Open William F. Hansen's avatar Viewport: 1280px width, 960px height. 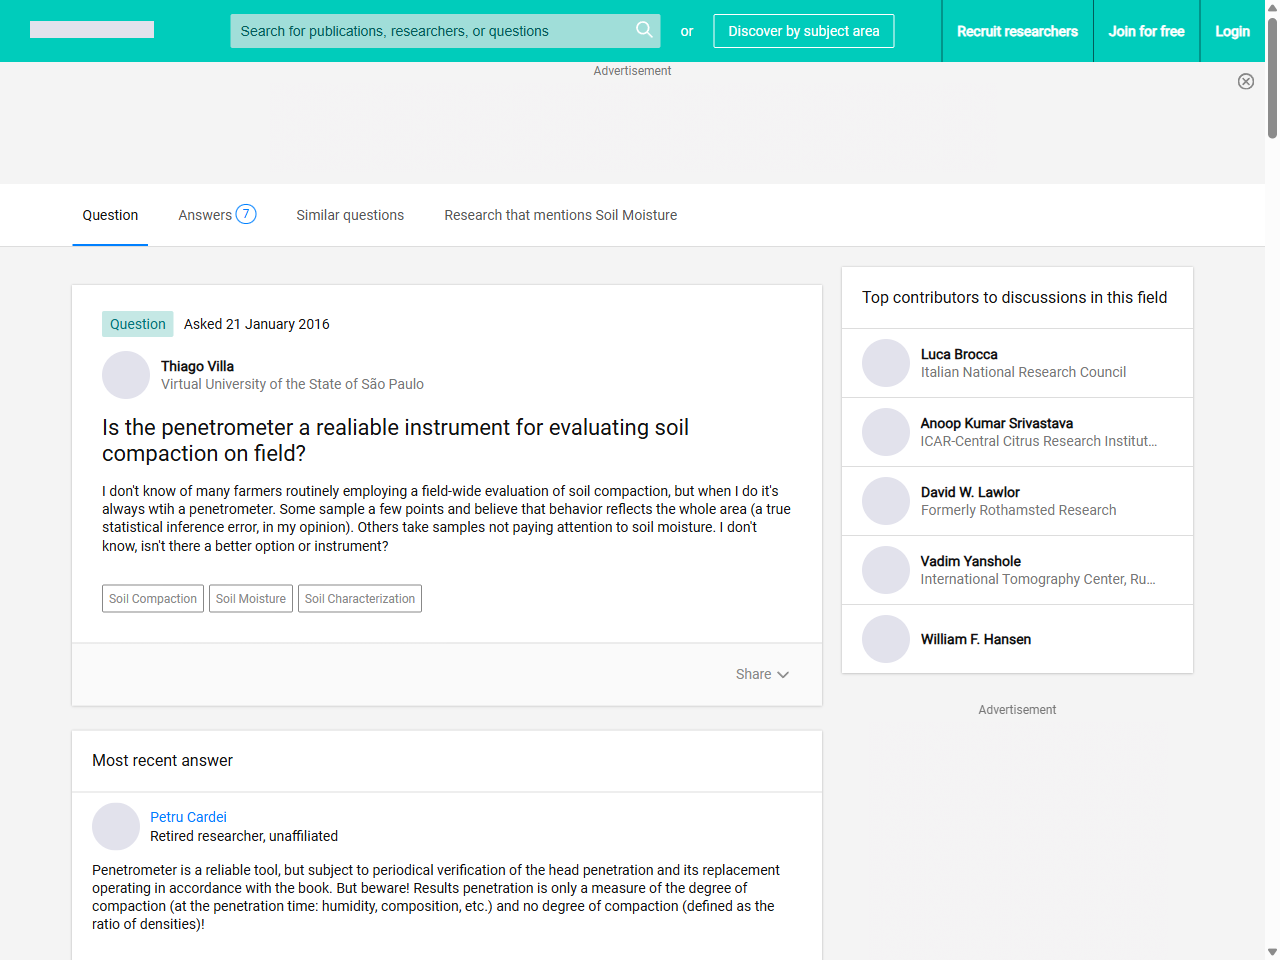tap(886, 639)
